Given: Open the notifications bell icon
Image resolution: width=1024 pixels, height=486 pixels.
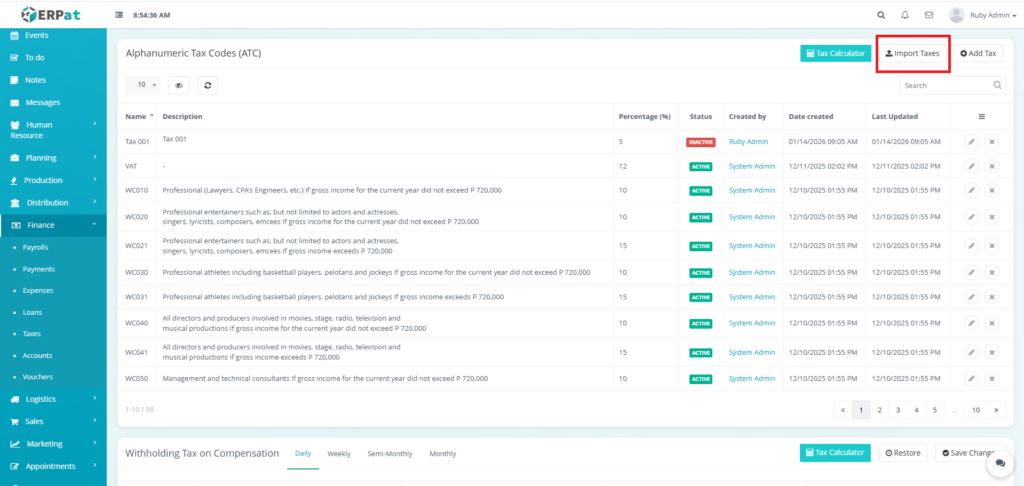Looking at the screenshot, I should 905,15.
